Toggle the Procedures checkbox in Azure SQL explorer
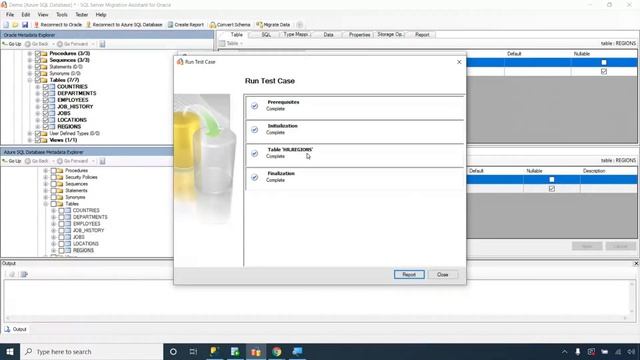 pyautogui.click(x=53, y=171)
